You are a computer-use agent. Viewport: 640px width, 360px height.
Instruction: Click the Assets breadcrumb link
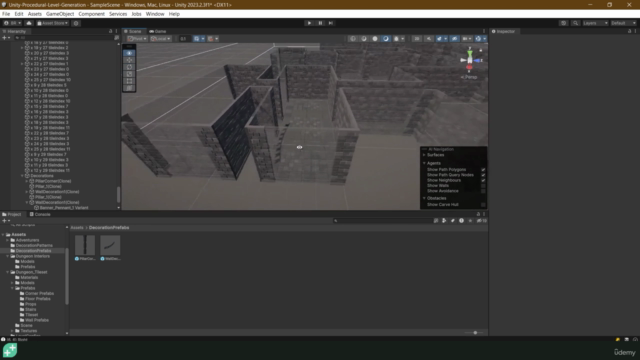(77, 228)
